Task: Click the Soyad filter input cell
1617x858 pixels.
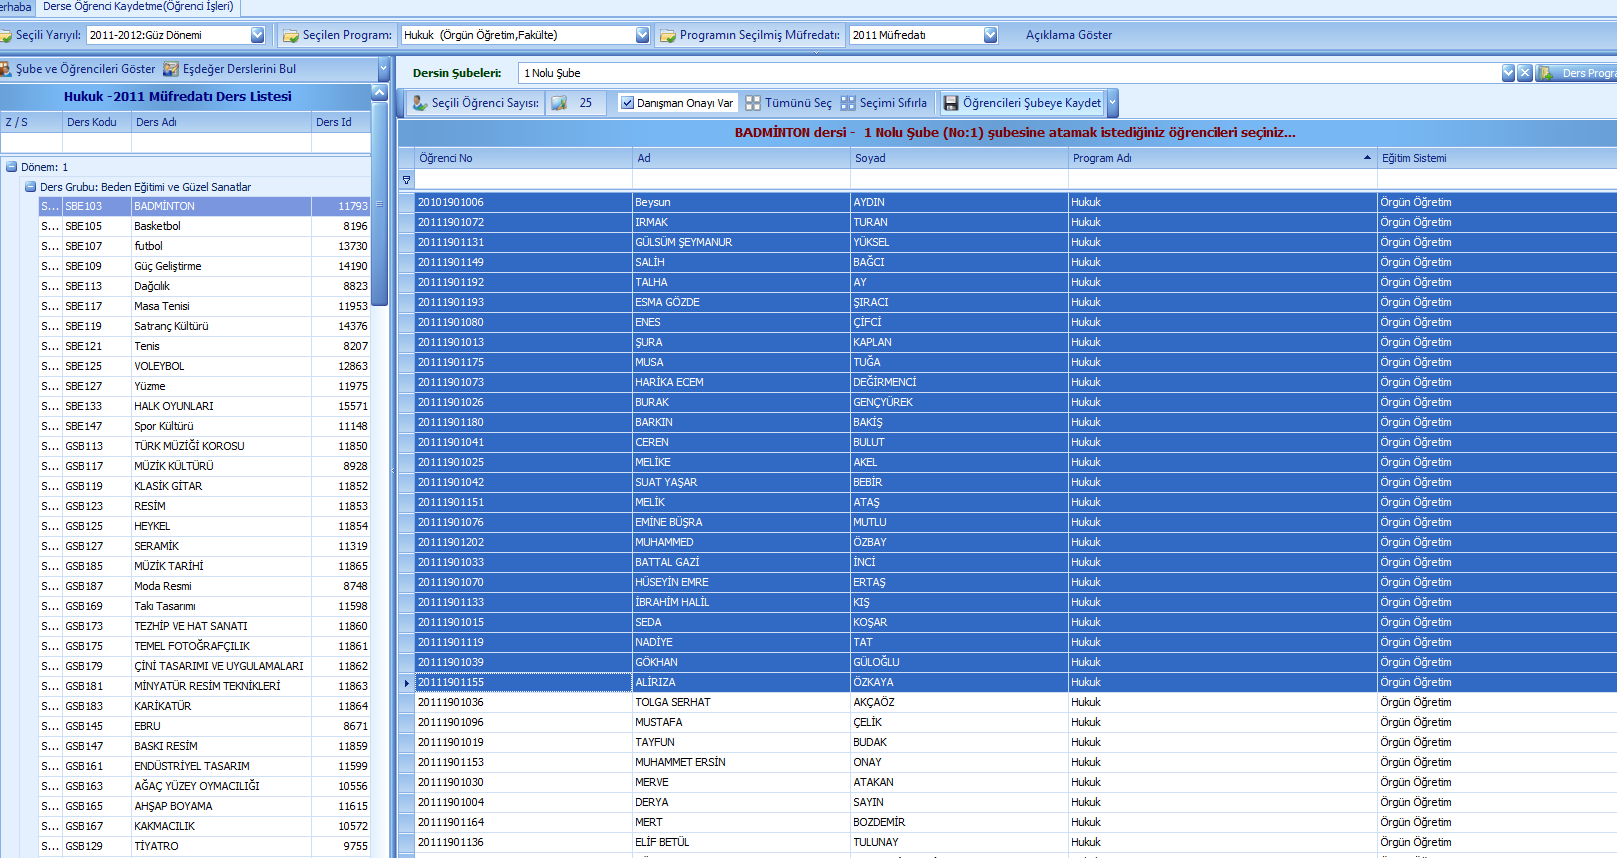Action: click(959, 179)
